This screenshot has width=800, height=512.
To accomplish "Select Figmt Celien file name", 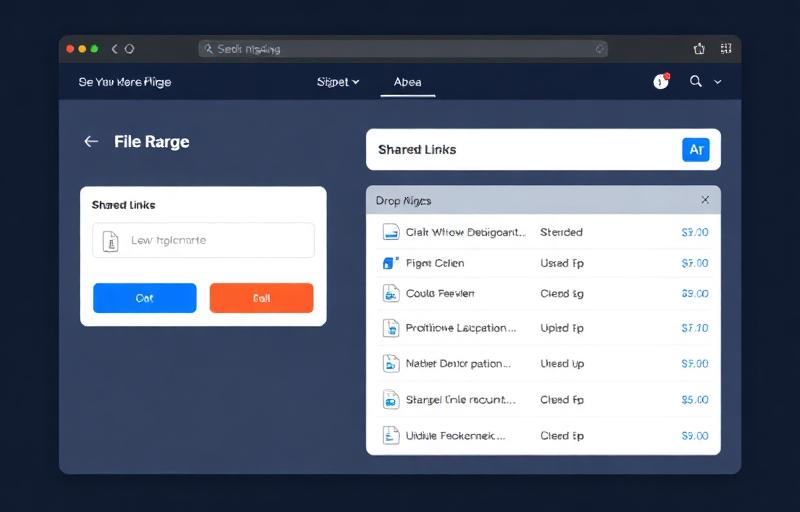I will [x=435, y=263].
